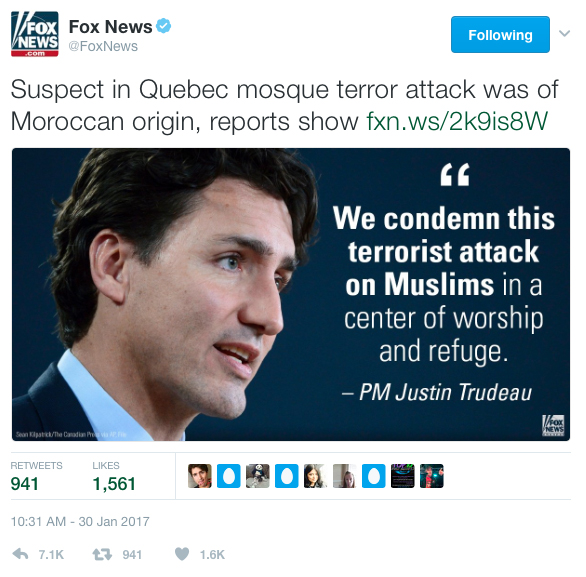The image size is (586, 577).
Task: Toggle the Following button
Action: pyautogui.click(x=500, y=34)
